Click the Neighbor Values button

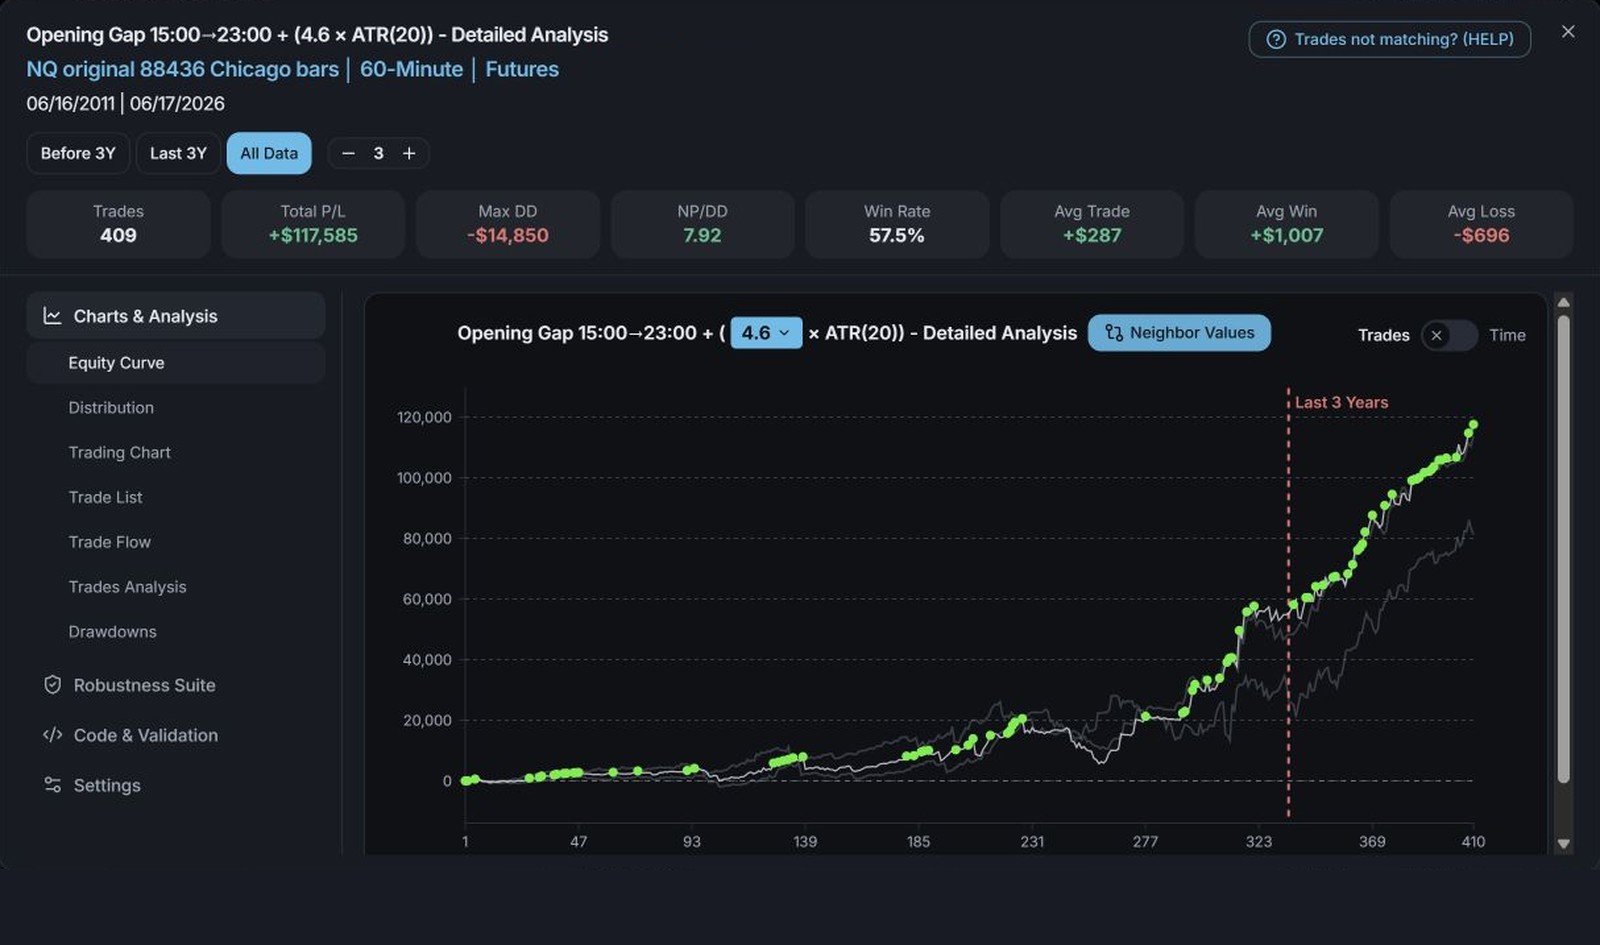pos(1179,333)
